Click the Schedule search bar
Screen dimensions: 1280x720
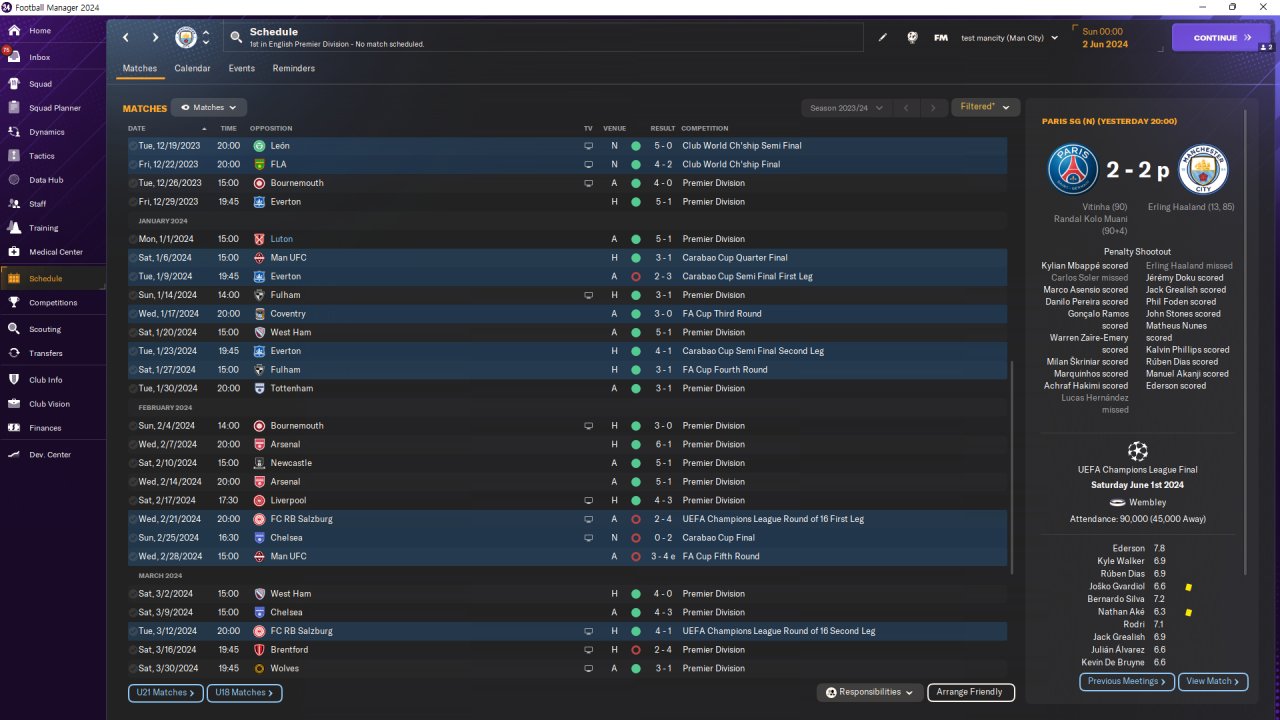tap(543, 38)
